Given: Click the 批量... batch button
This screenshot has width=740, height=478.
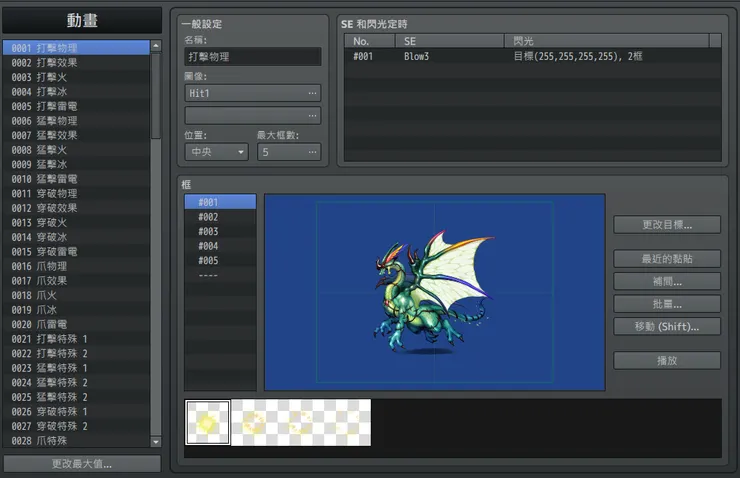Looking at the screenshot, I should tap(666, 303).
